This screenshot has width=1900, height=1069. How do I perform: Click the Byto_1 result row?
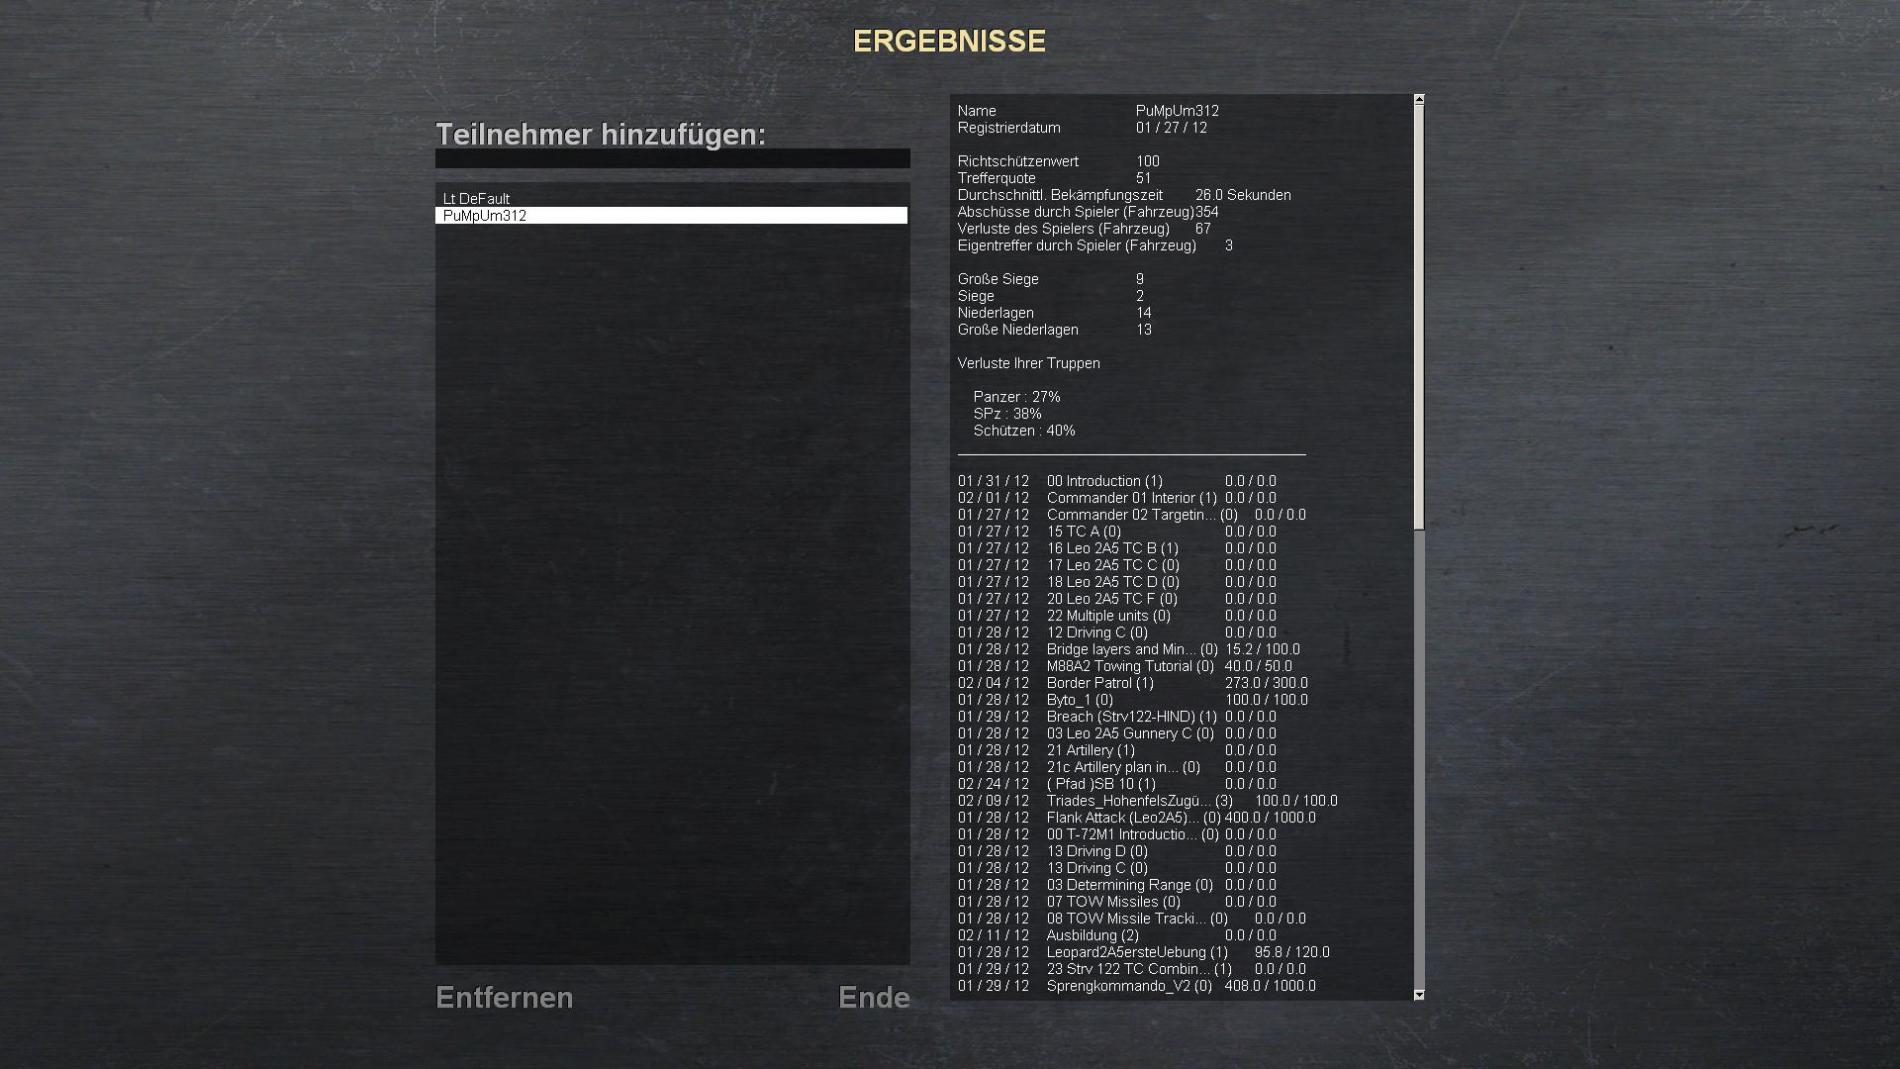tap(1079, 700)
